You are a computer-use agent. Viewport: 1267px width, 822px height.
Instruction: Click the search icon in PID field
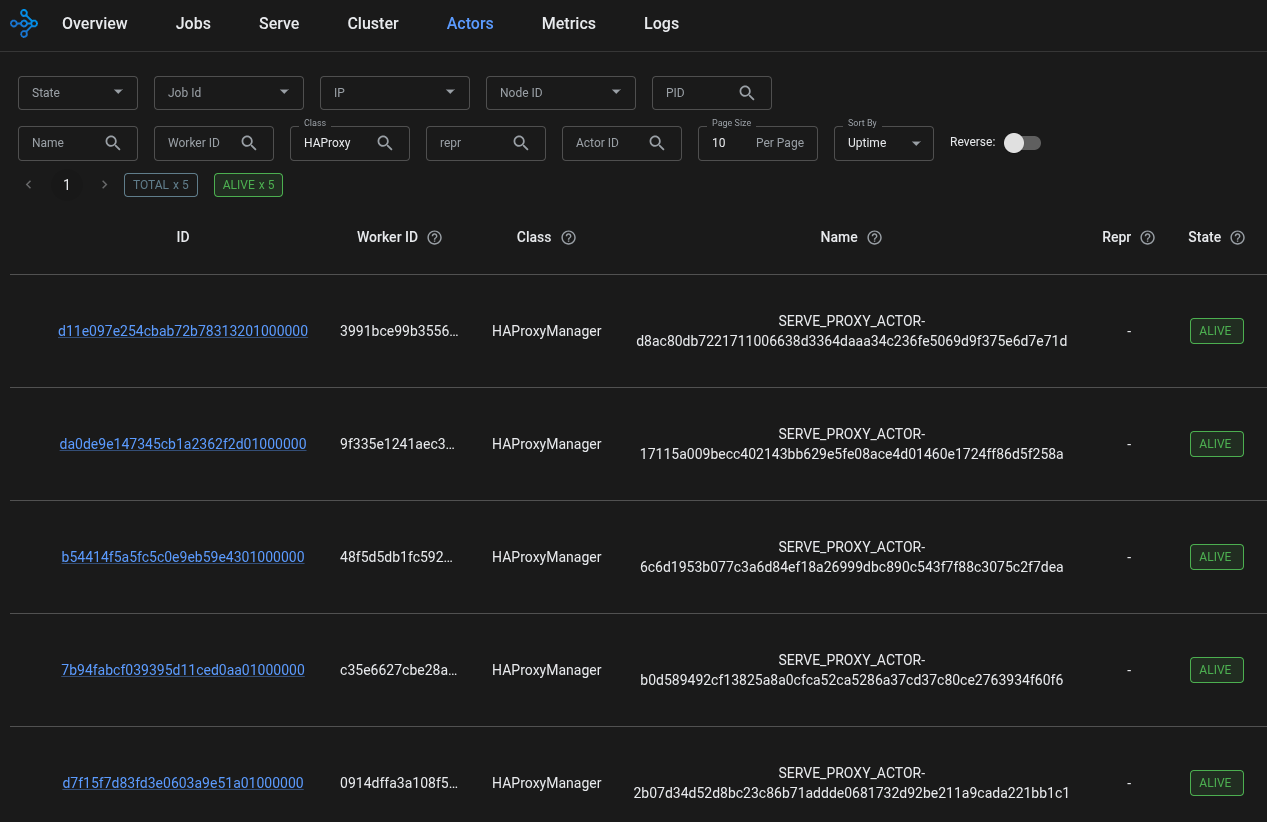746,92
